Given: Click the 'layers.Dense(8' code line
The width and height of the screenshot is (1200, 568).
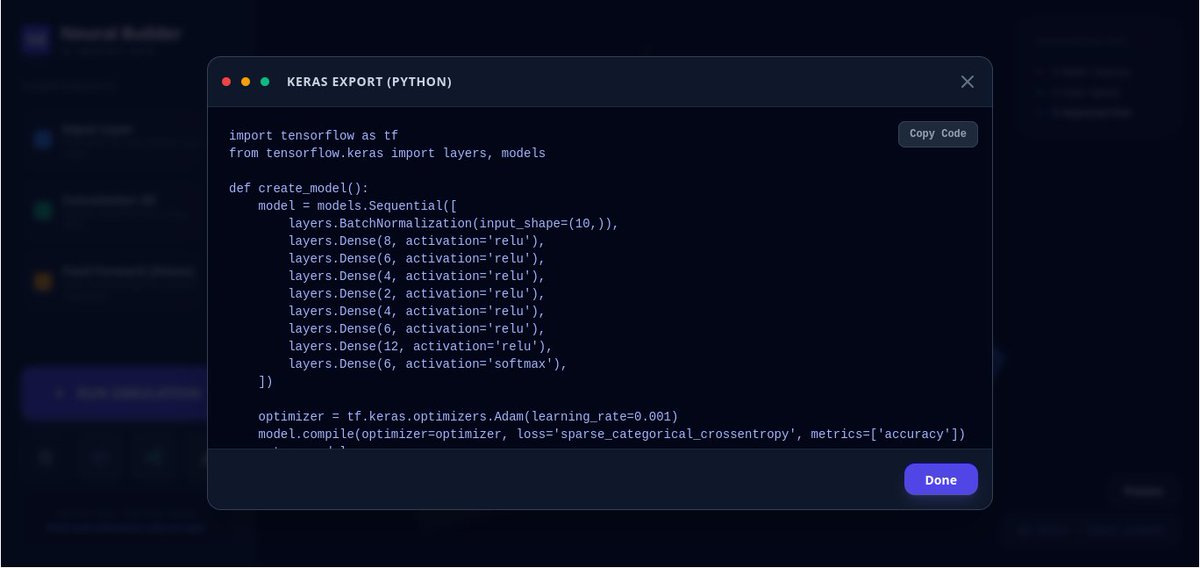Looking at the screenshot, I should click(417, 241).
